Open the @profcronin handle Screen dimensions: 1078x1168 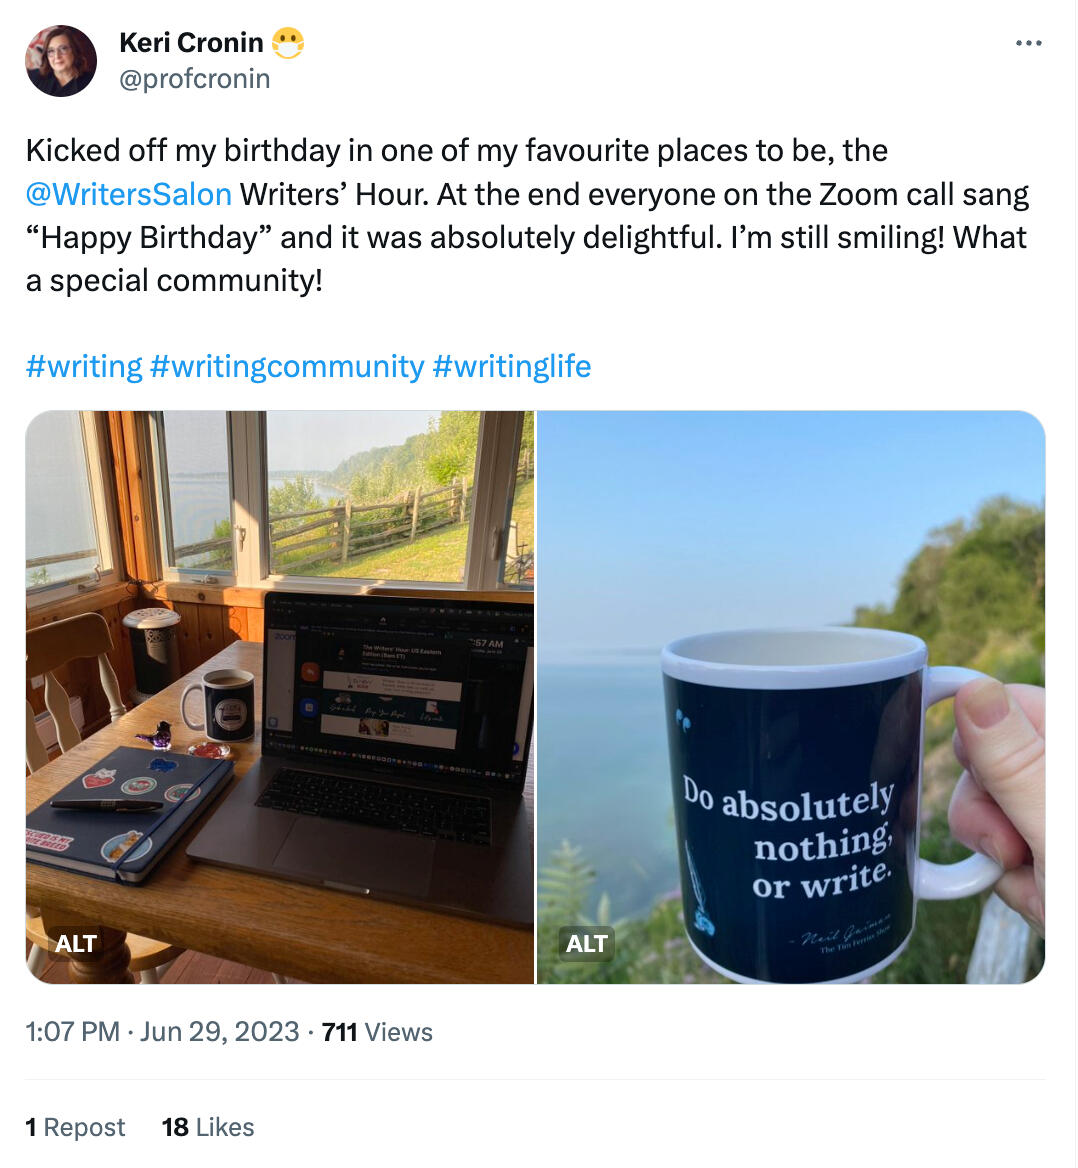click(x=195, y=79)
